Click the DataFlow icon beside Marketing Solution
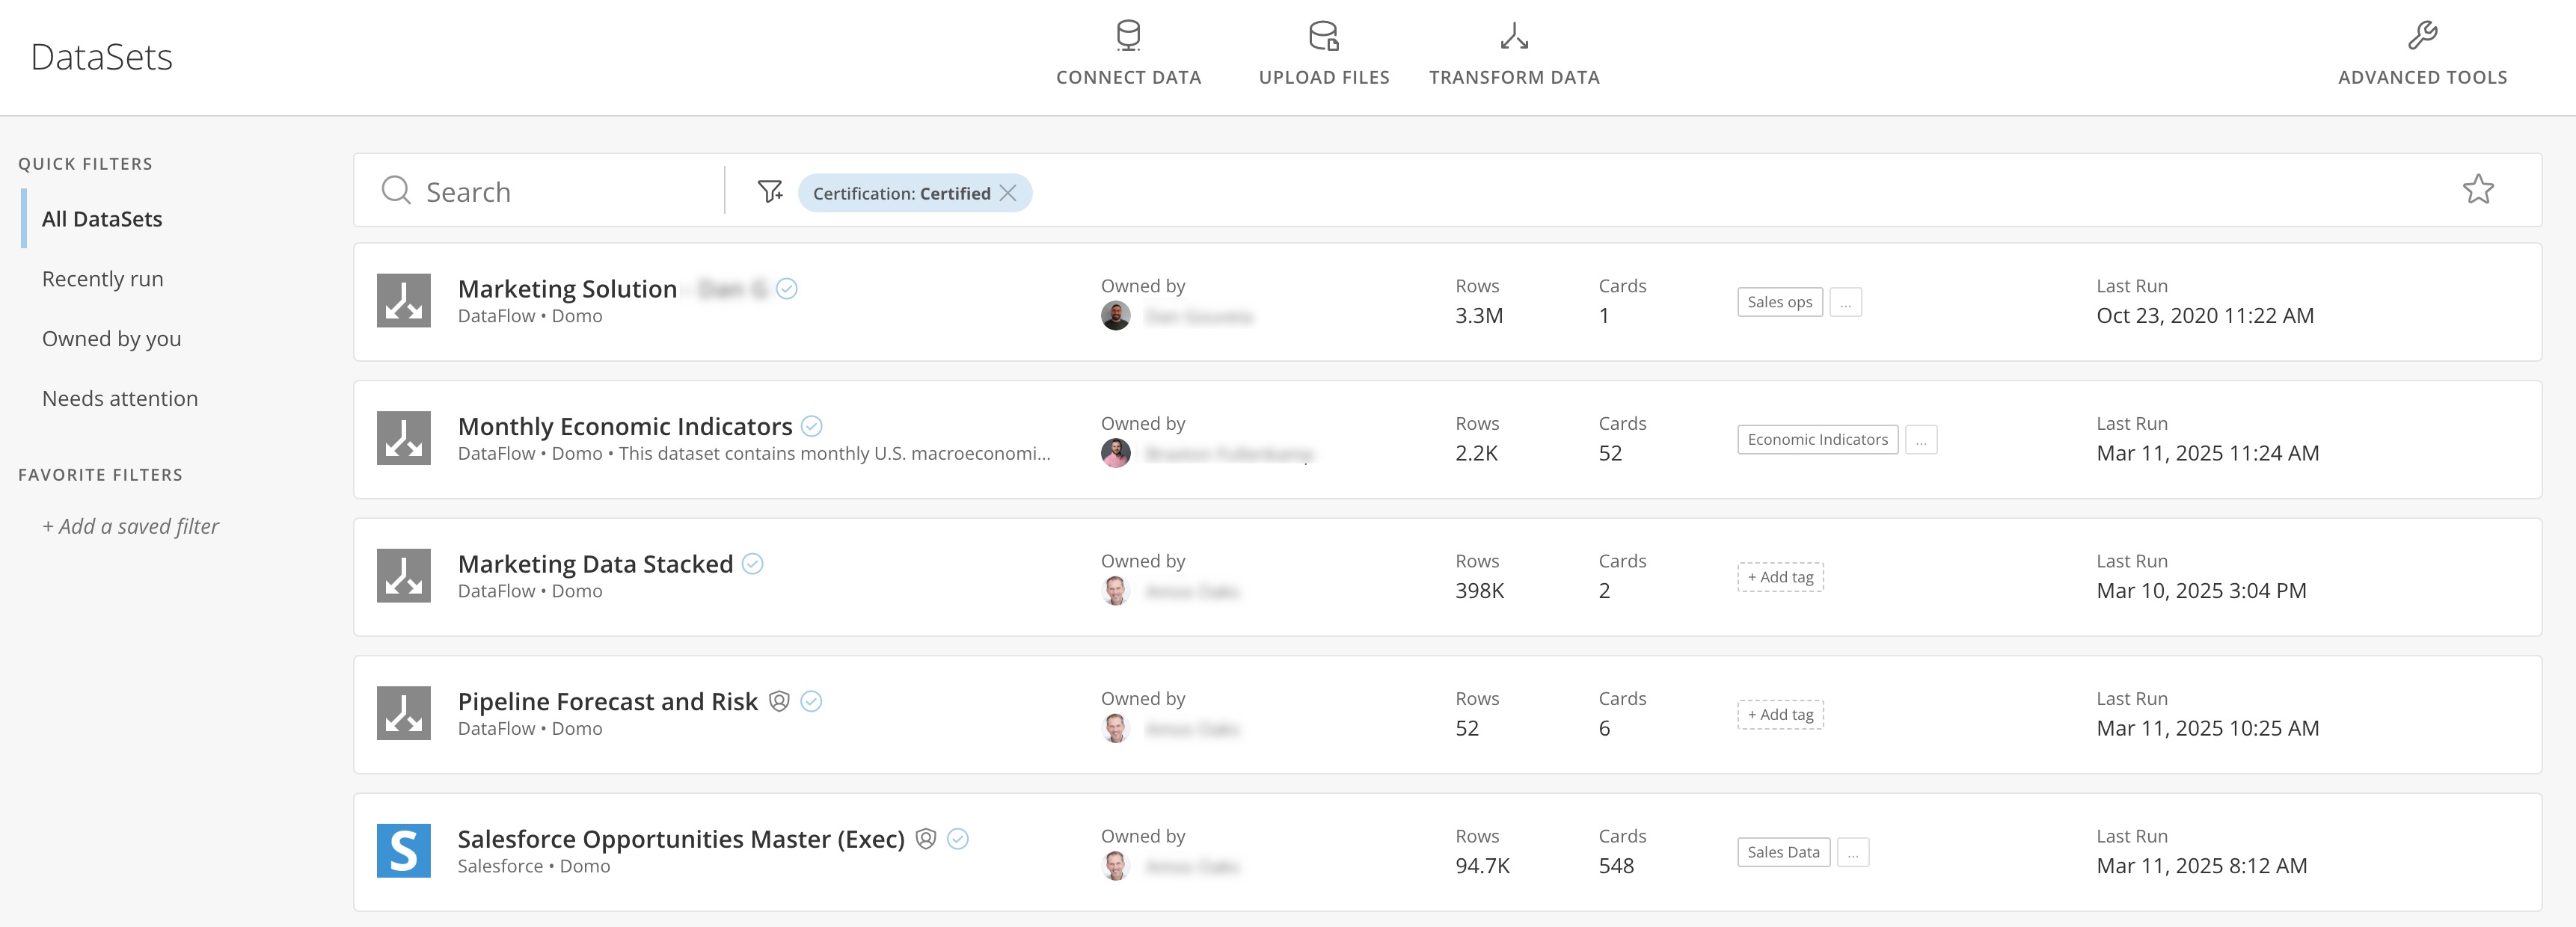Image resolution: width=2576 pixels, height=927 pixels. (403, 298)
